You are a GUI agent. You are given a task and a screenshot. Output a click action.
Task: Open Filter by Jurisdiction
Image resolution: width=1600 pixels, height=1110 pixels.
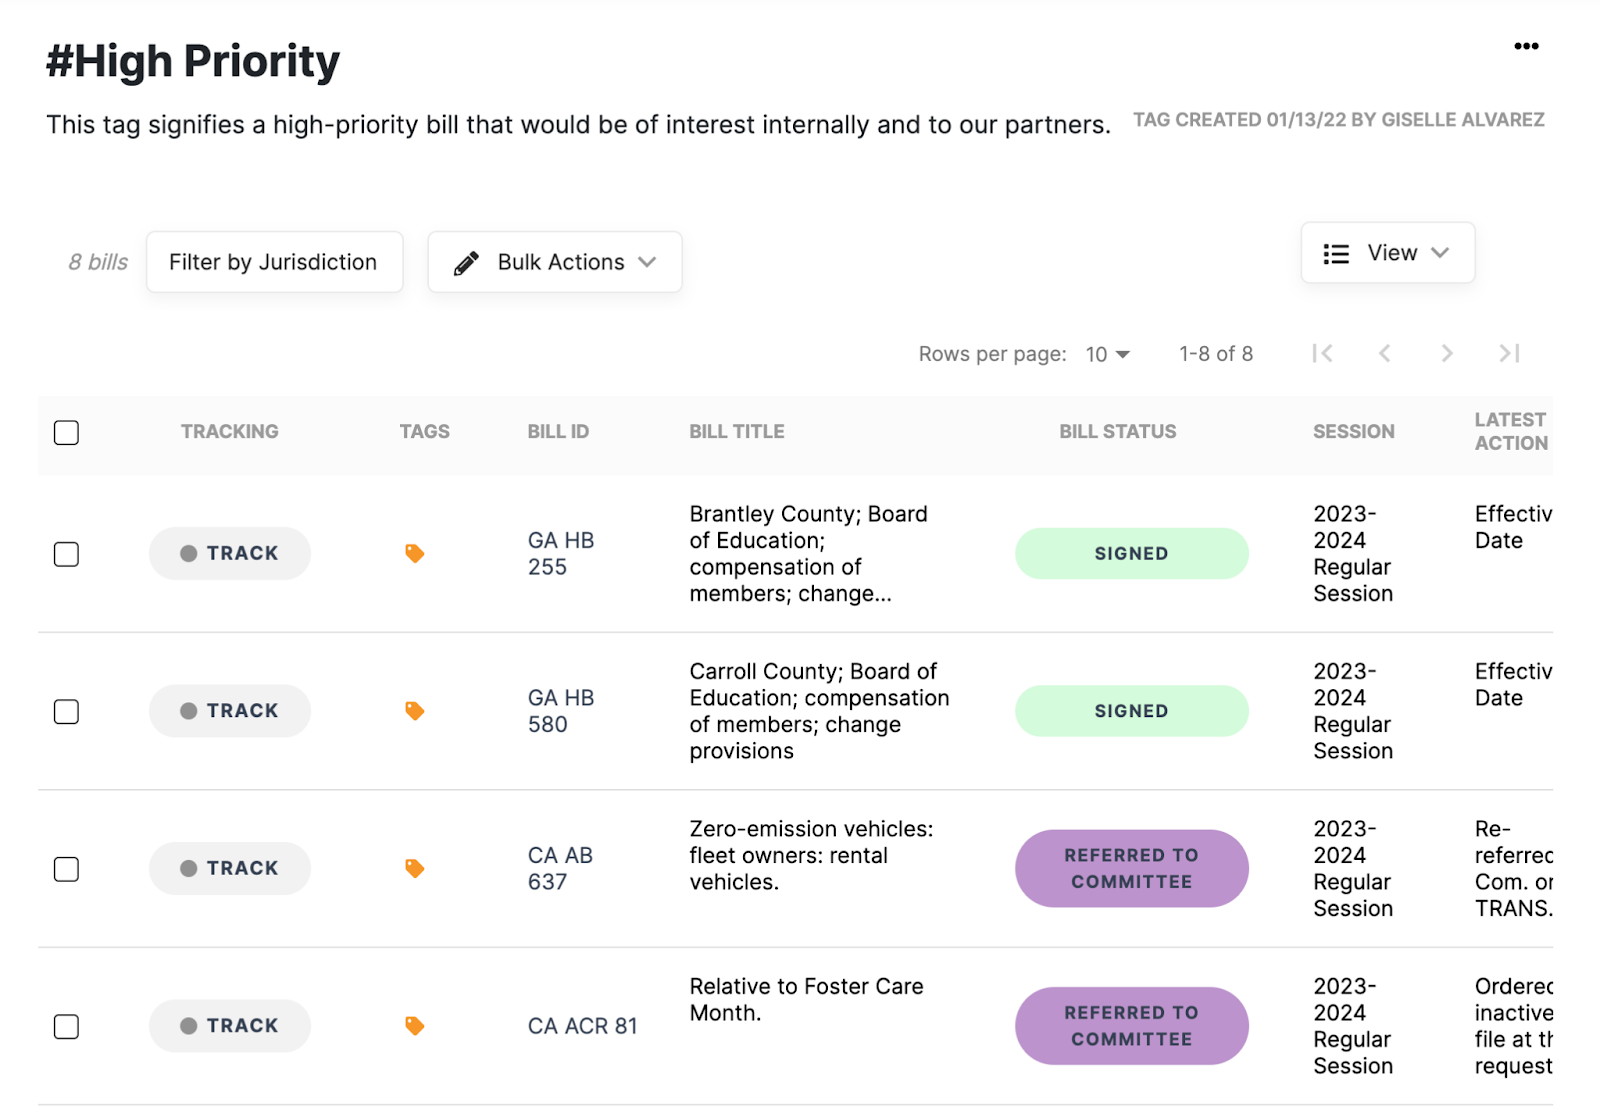click(x=274, y=261)
